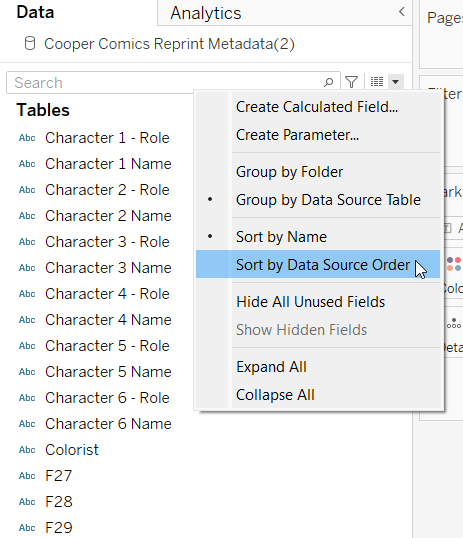This screenshot has width=463, height=538.
Task: Click inside the Search fields box
Action: point(165,83)
